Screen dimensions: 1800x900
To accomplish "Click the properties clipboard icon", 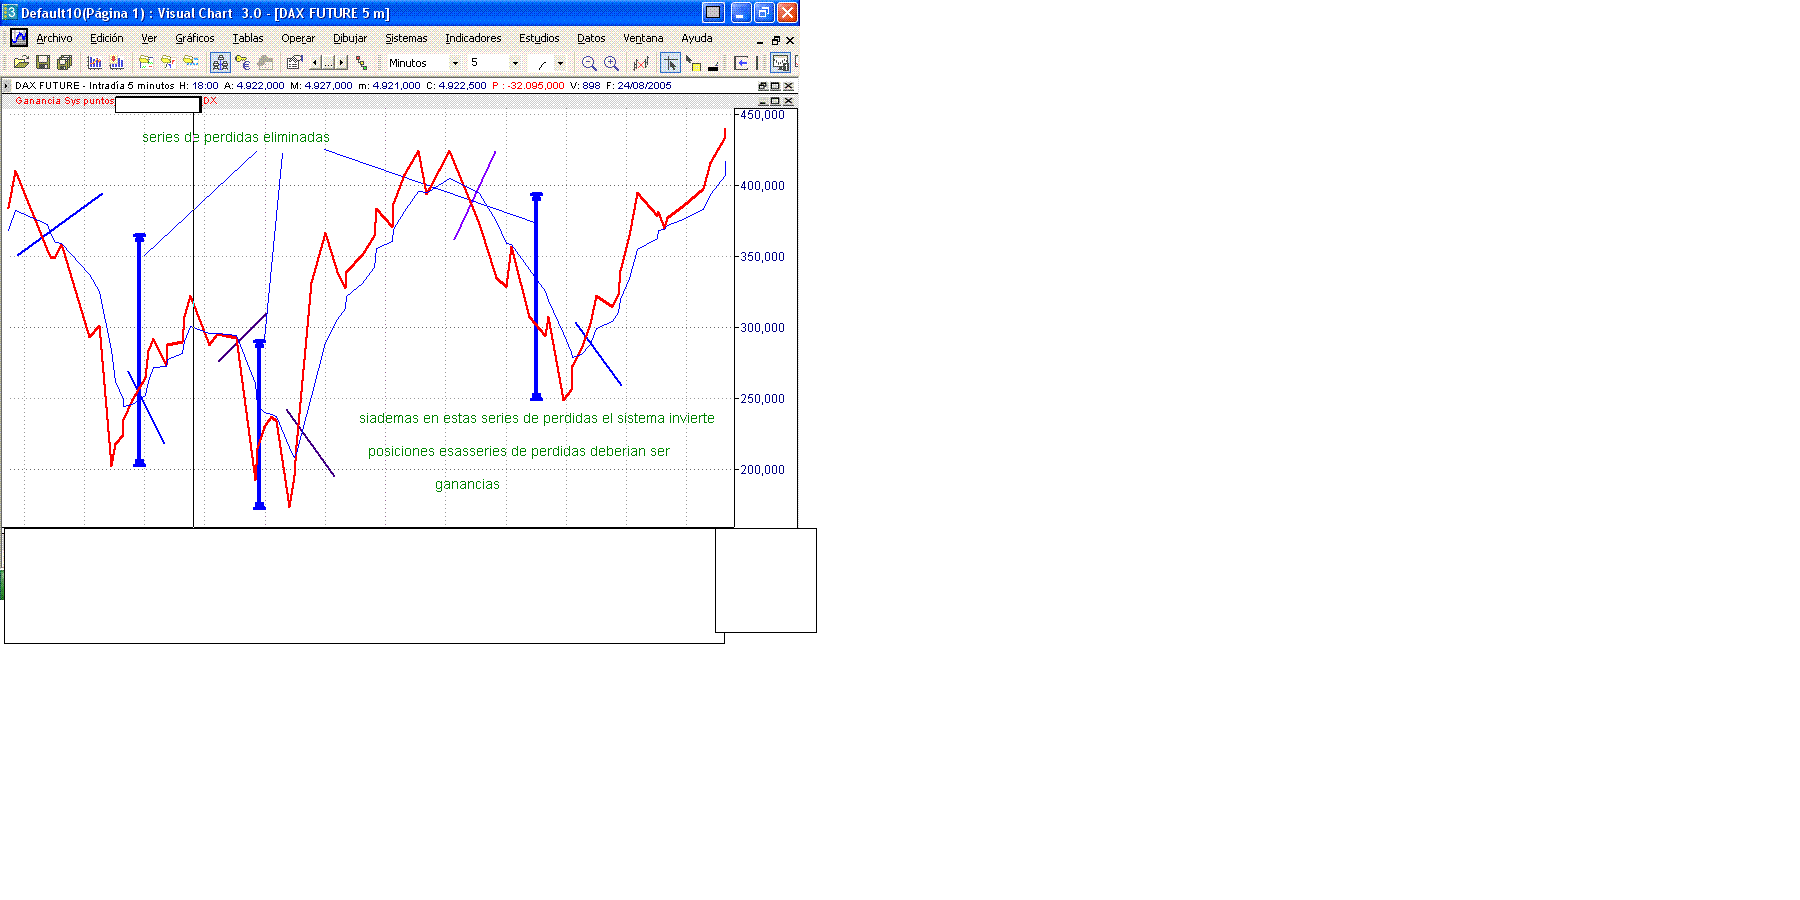I will click(294, 62).
